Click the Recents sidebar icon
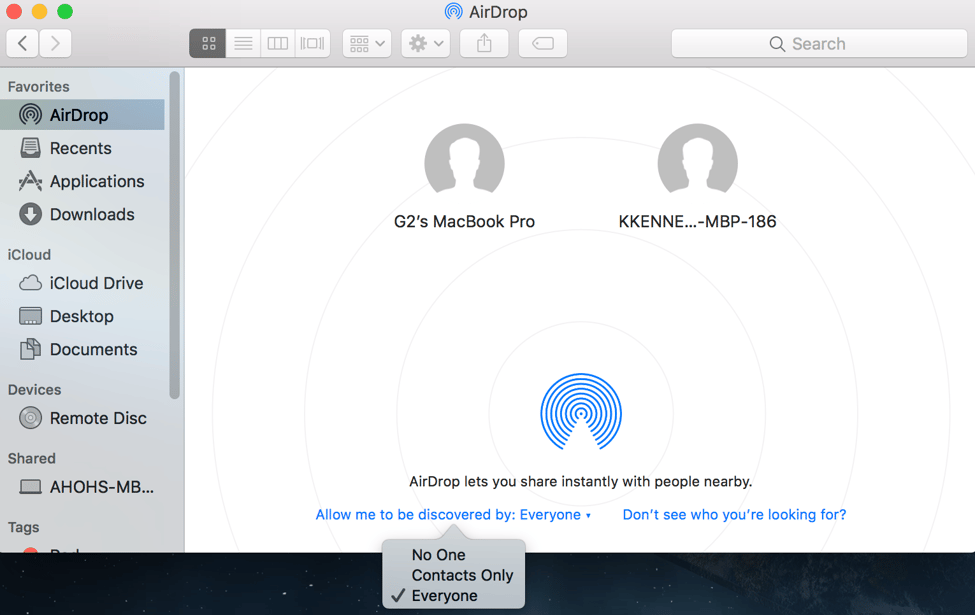Image resolution: width=975 pixels, height=615 pixels. coord(30,148)
